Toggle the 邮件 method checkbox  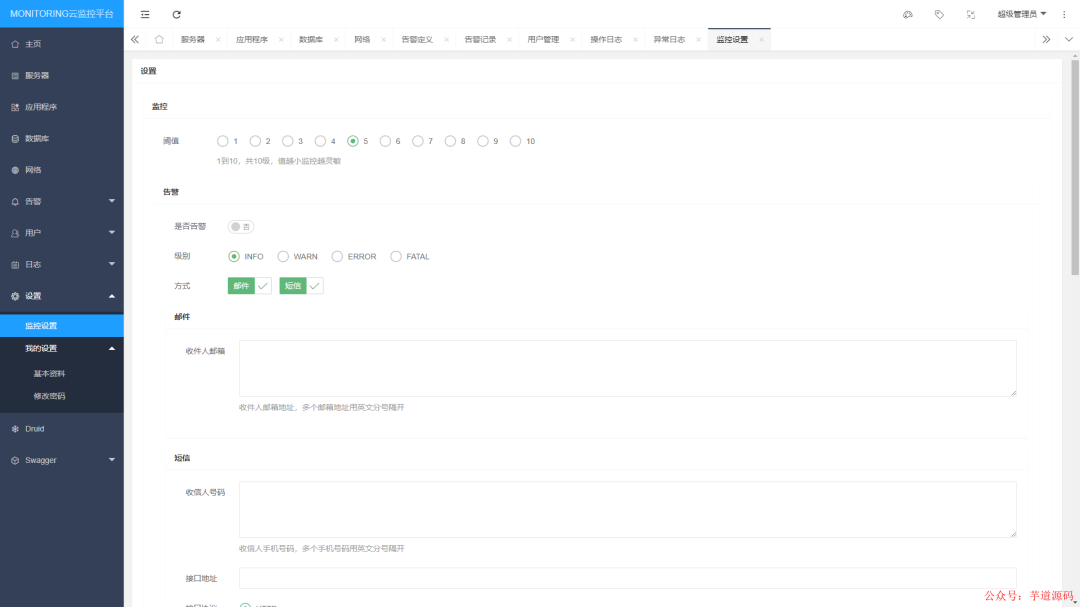[x=249, y=286]
